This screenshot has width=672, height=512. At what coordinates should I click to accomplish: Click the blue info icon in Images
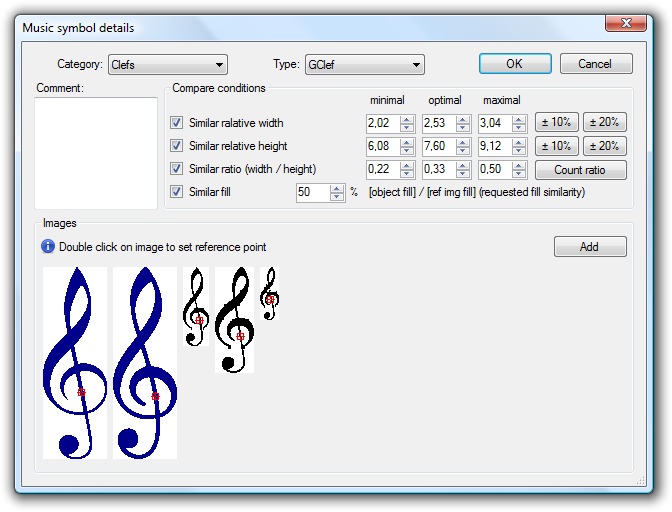48,247
